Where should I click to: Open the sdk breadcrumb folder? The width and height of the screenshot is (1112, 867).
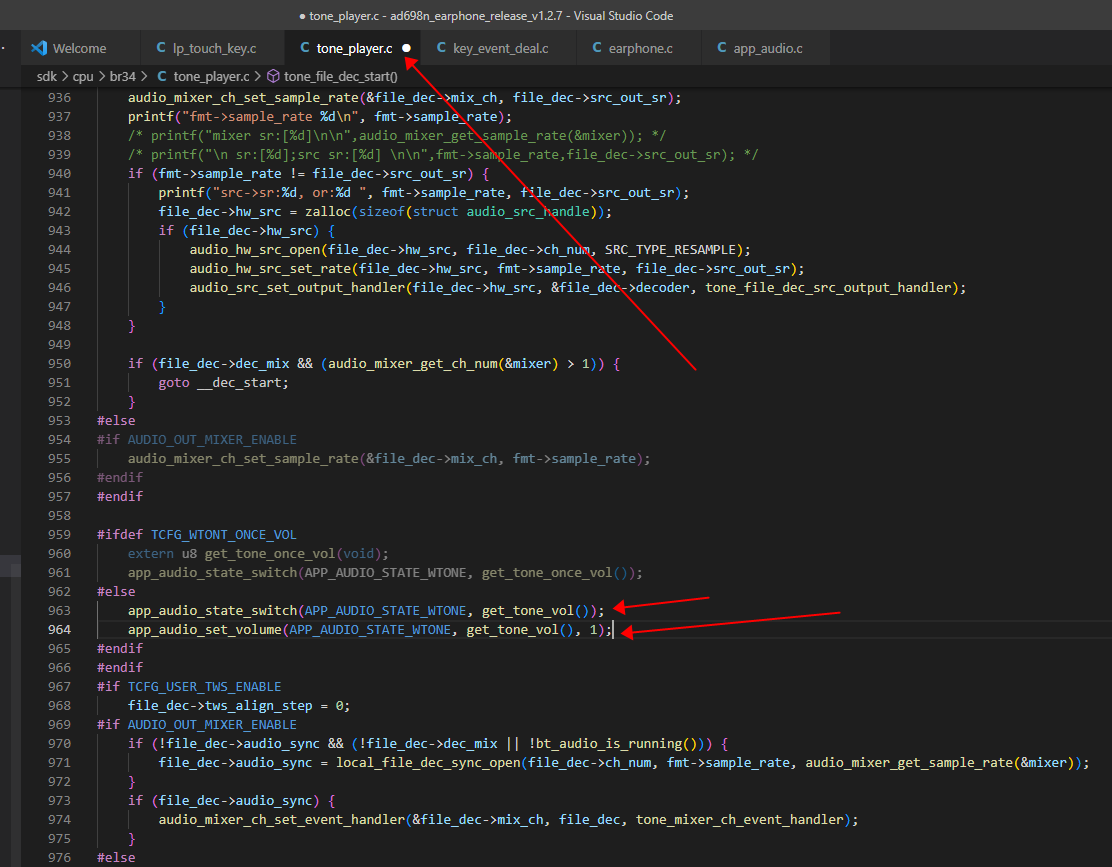click(47, 77)
